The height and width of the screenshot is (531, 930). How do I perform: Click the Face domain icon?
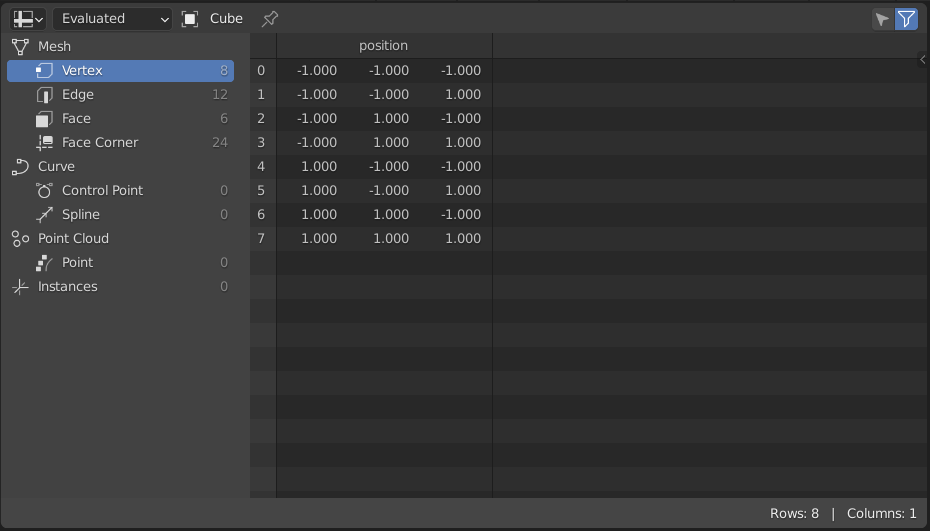click(44, 119)
